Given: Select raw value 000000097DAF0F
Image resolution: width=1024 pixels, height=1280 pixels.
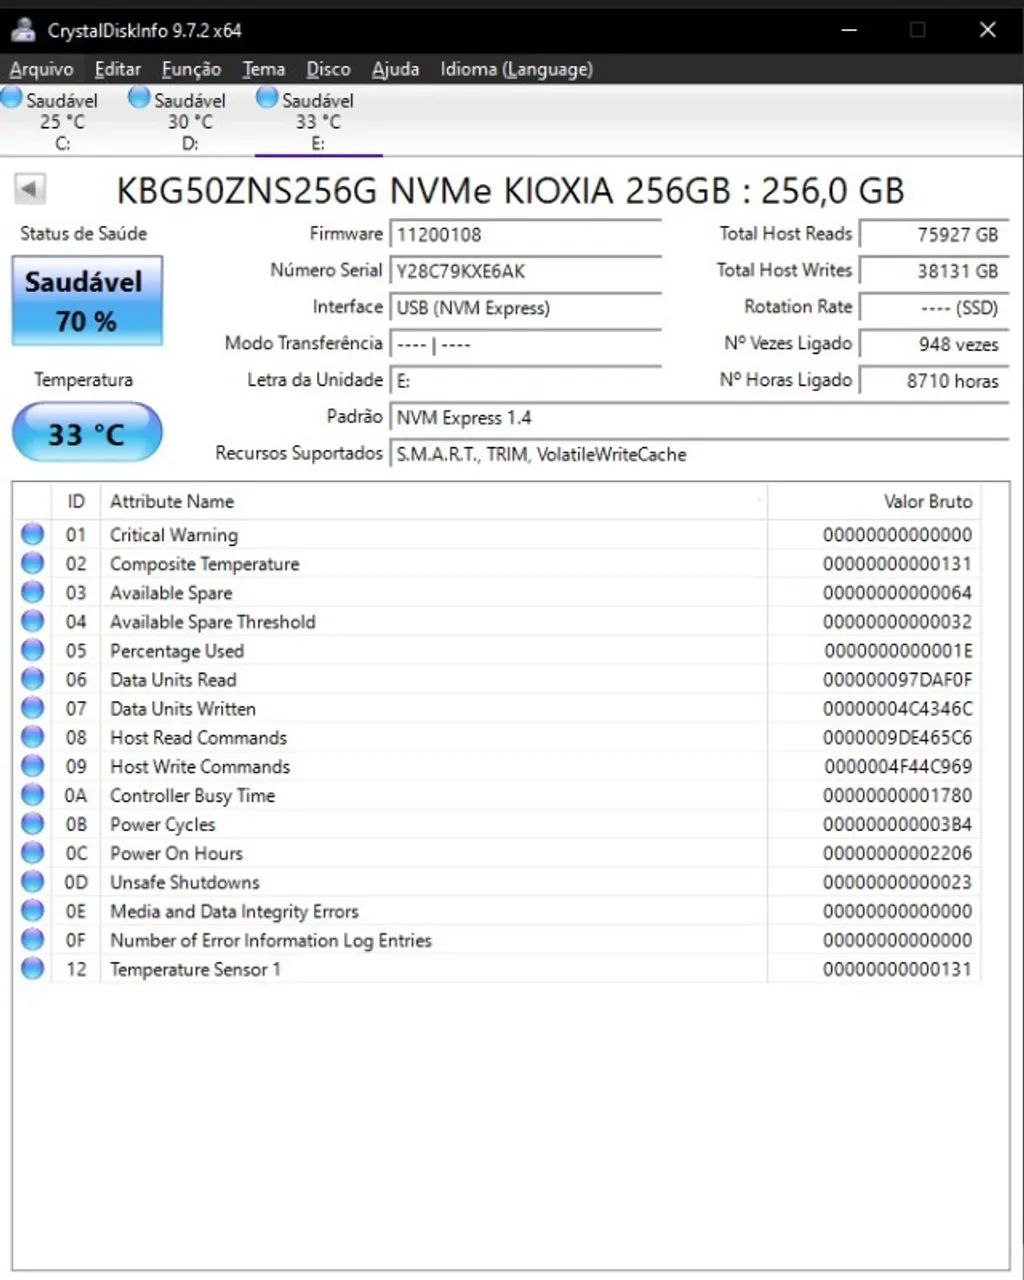Looking at the screenshot, I should [897, 680].
